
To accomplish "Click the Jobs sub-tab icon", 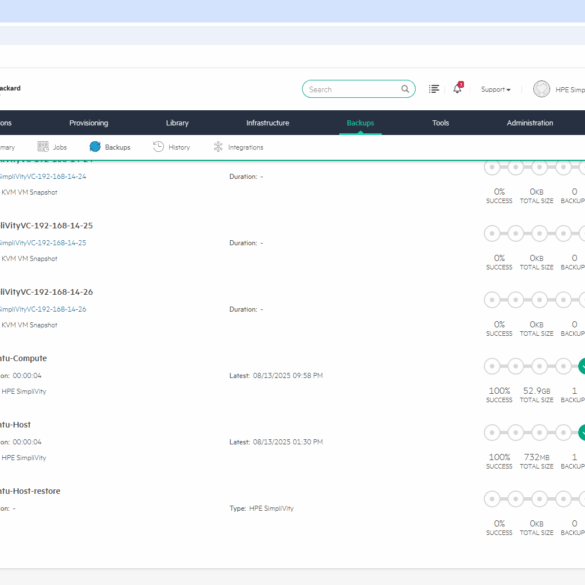I will [x=43, y=147].
